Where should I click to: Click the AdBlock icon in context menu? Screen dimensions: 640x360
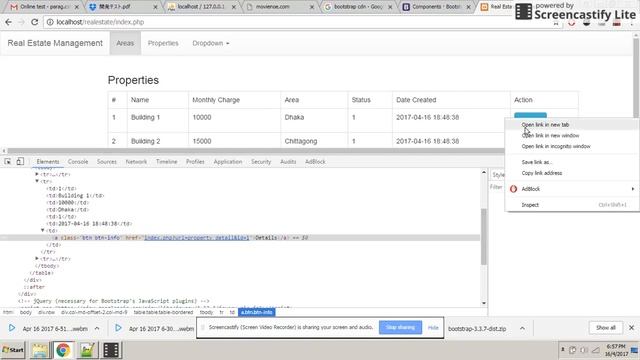tap(513, 189)
